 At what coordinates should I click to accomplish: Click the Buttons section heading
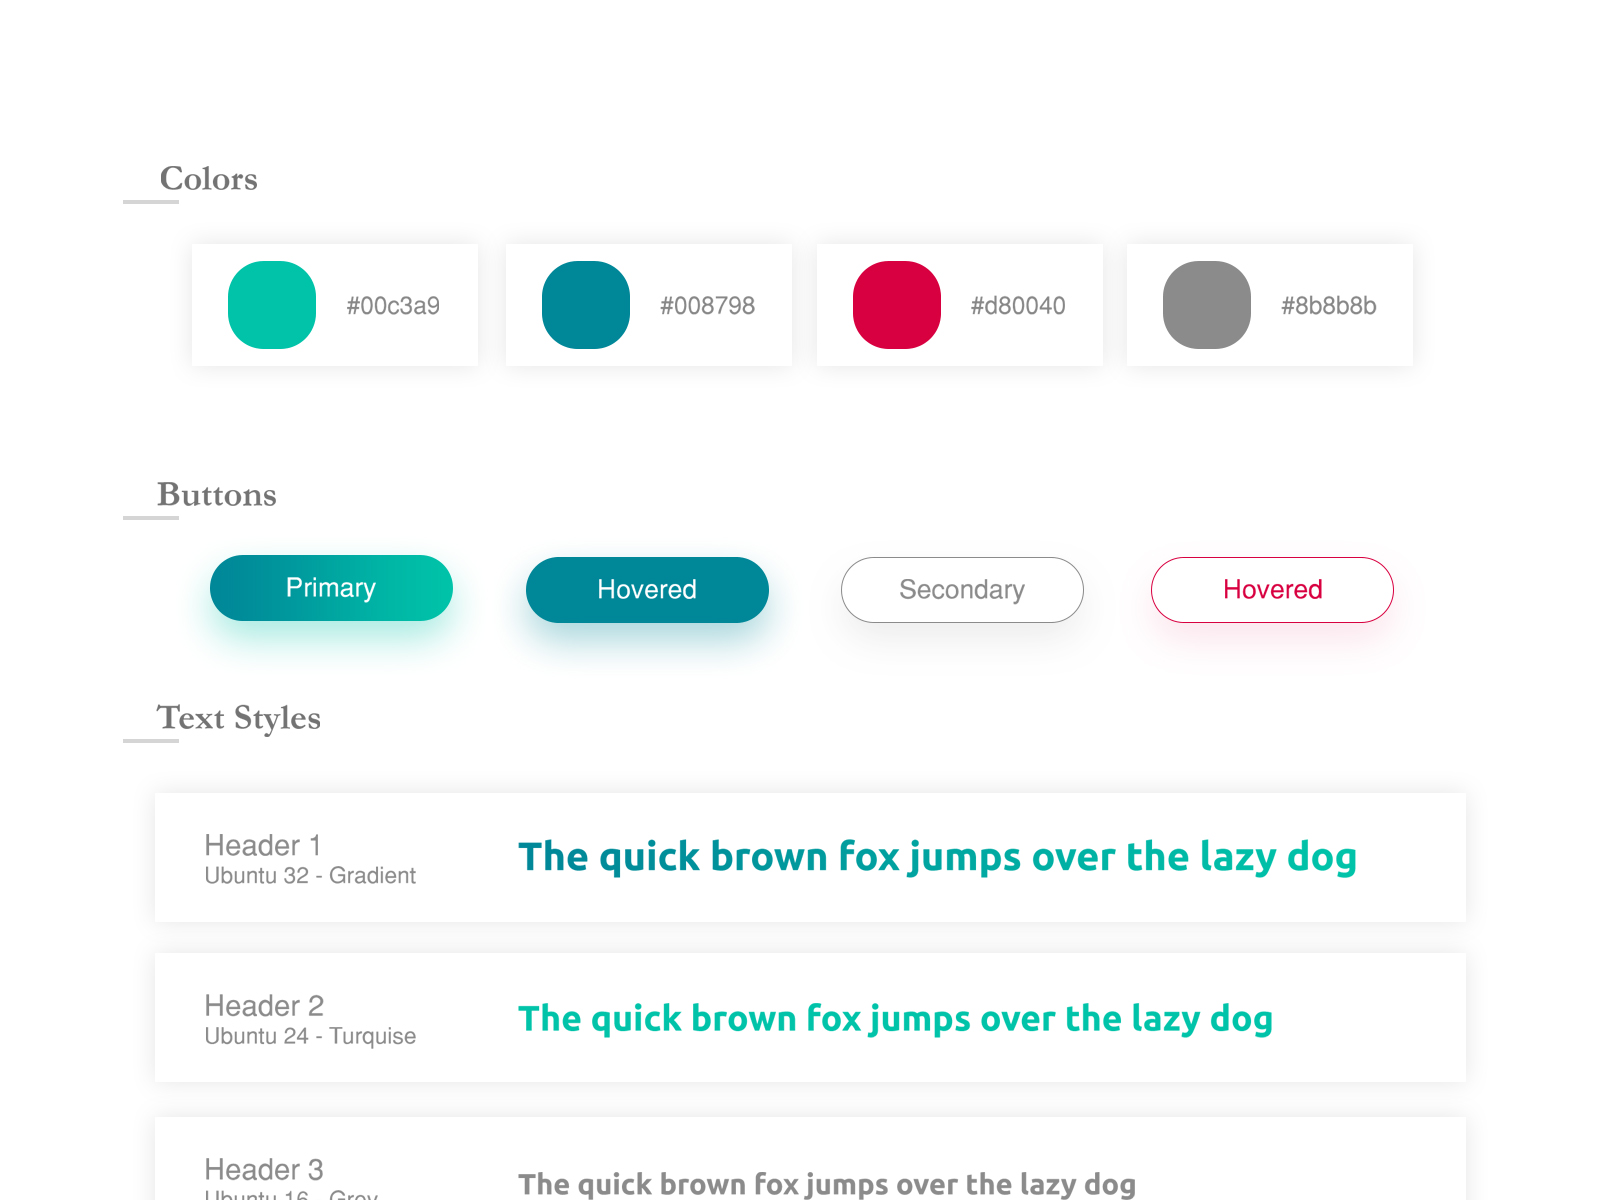coord(216,495)
